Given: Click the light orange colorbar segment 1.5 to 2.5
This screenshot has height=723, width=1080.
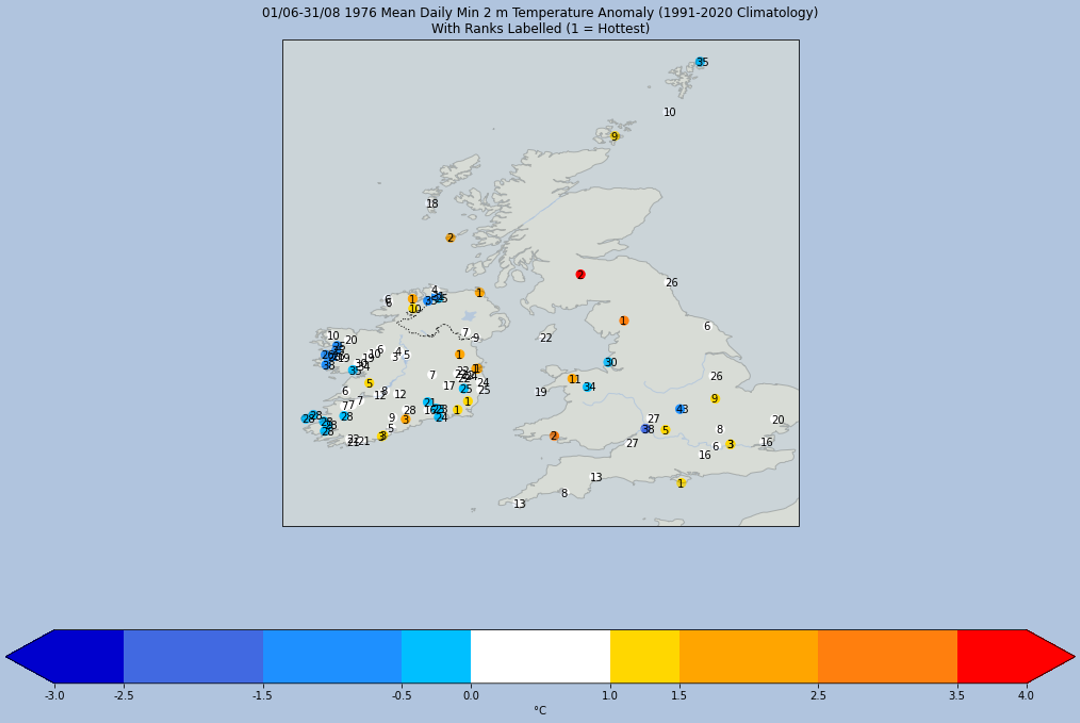Looking at the screenshot, I should (749, 656).
